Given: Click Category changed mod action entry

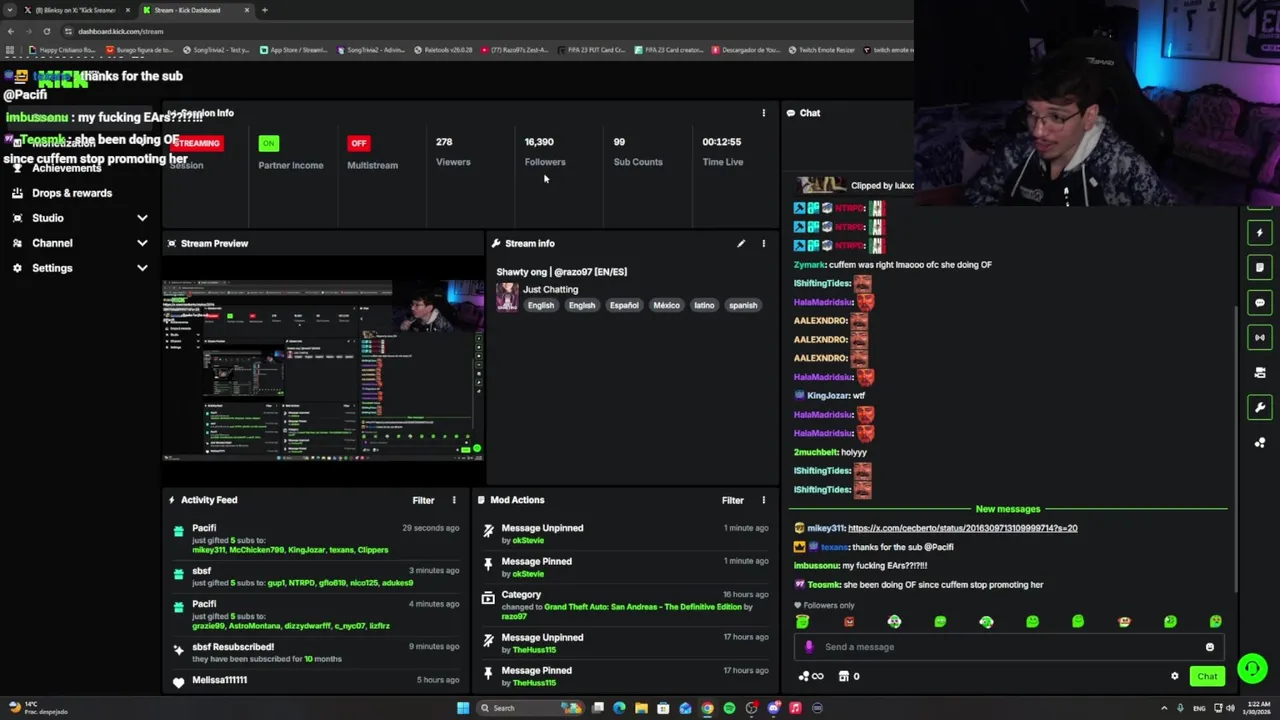Looking at the screenshot, I should [625, 605].
